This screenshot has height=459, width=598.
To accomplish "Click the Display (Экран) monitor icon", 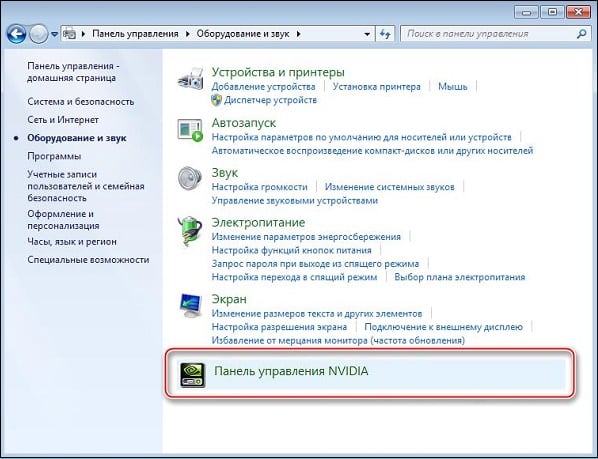I will [x=190, y=305].
